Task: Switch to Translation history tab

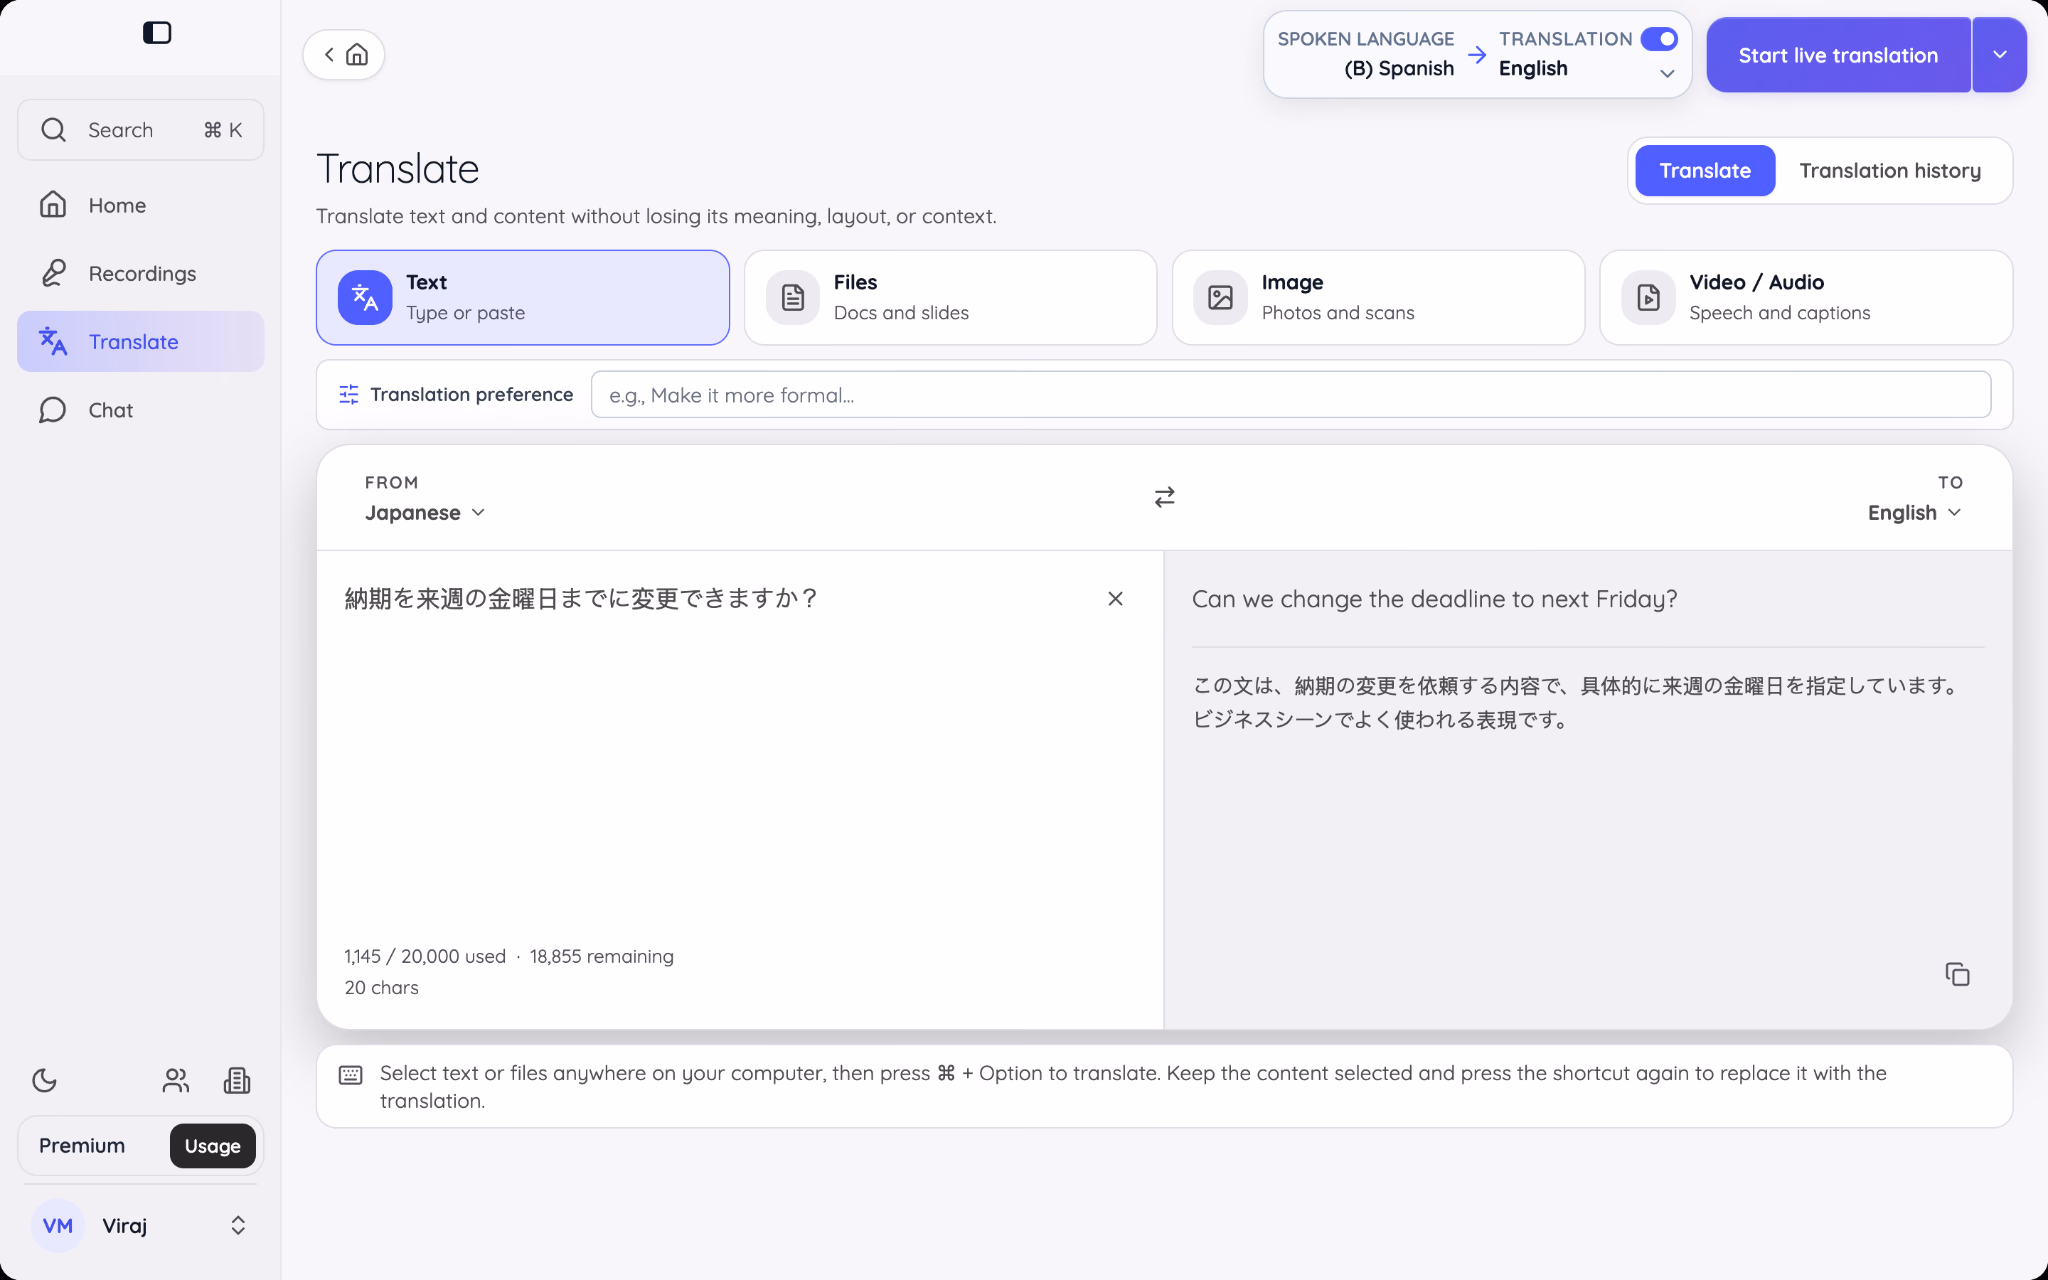Action: click(x=1890, y=171)
